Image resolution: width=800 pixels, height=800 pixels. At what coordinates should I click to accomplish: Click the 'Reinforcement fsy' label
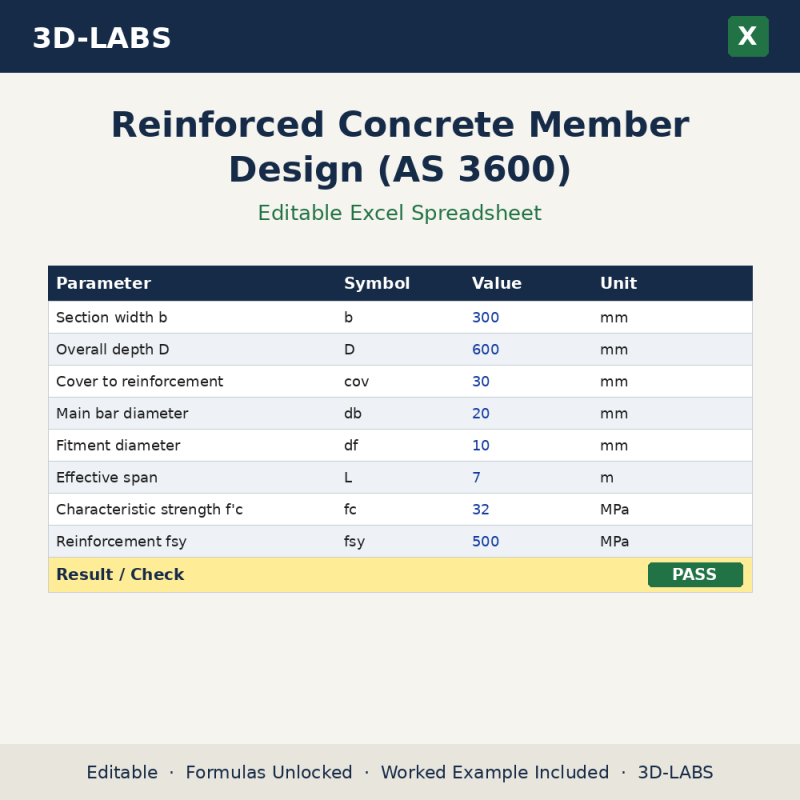coord(121,541)
